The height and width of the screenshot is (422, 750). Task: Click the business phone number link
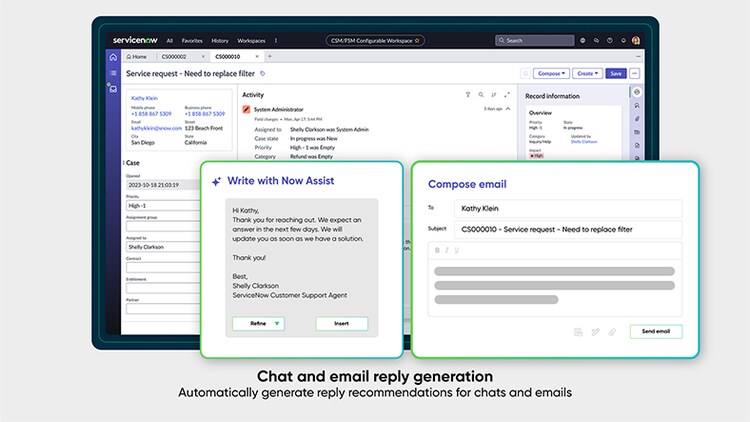(205, 114)
